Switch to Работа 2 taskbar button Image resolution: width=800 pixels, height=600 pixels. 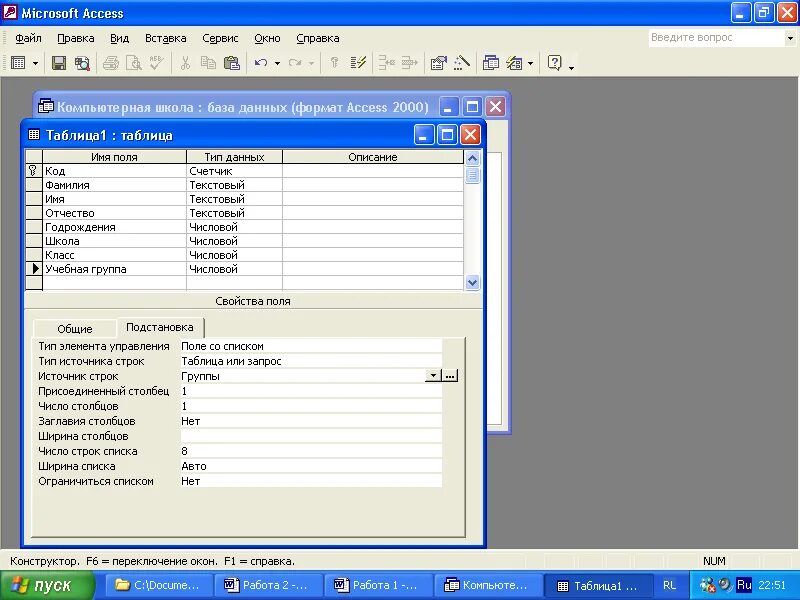tap(268, 585)
